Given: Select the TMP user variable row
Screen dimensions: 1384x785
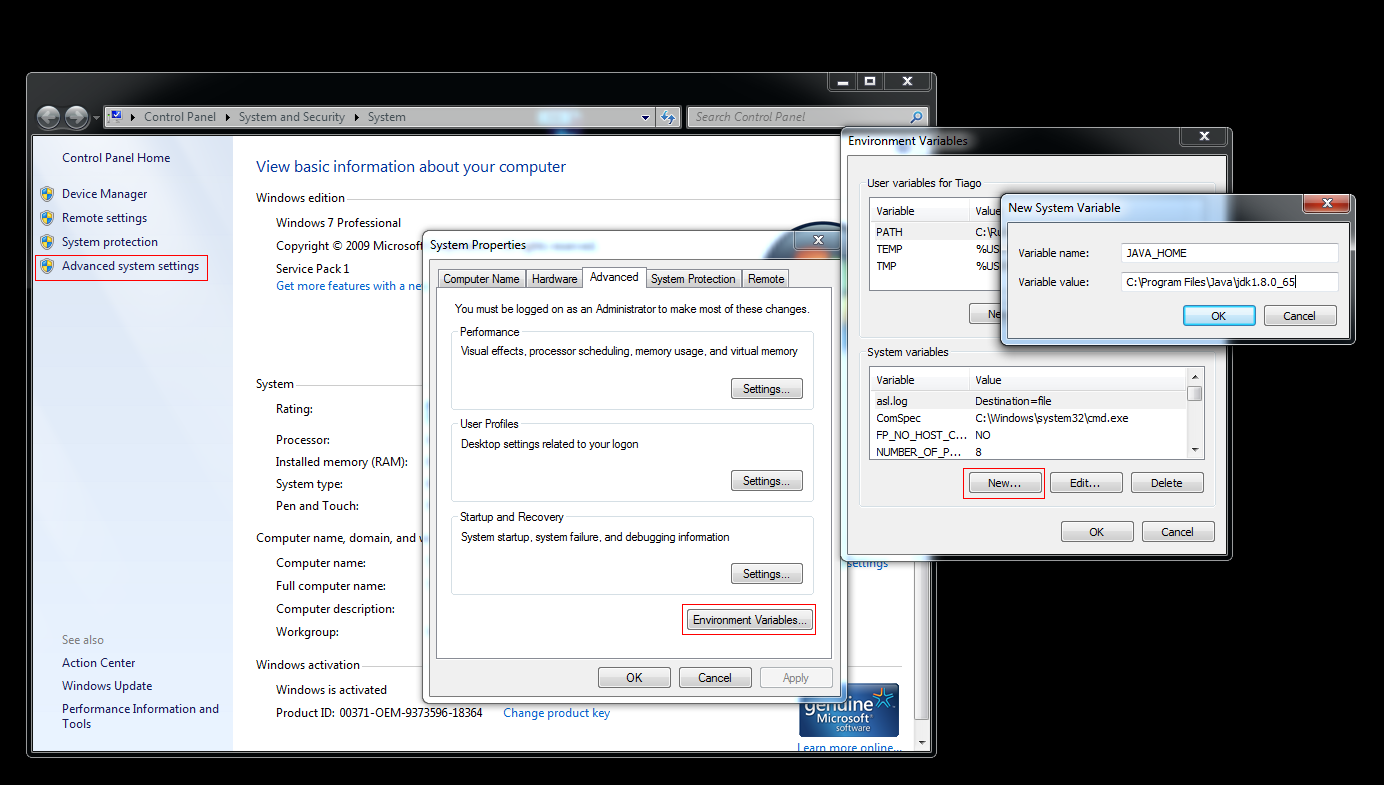Looking at the screenshot, I should coord(935,266).
